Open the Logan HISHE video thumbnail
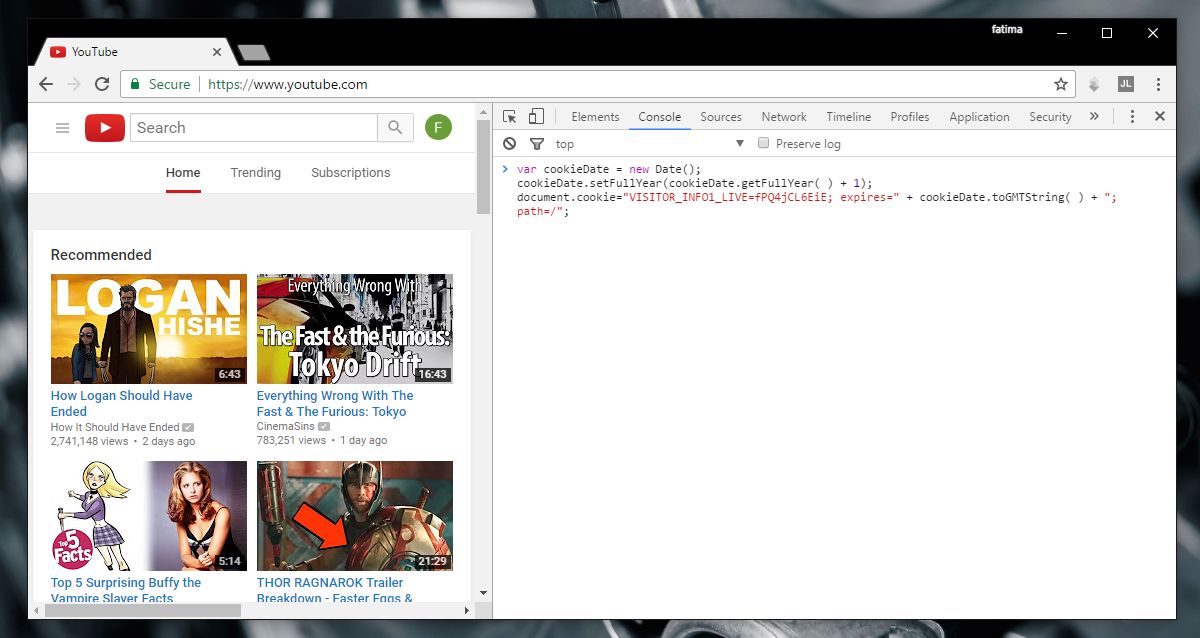The height and width of the screenshot is (638, 1200). tap(149, 329)
